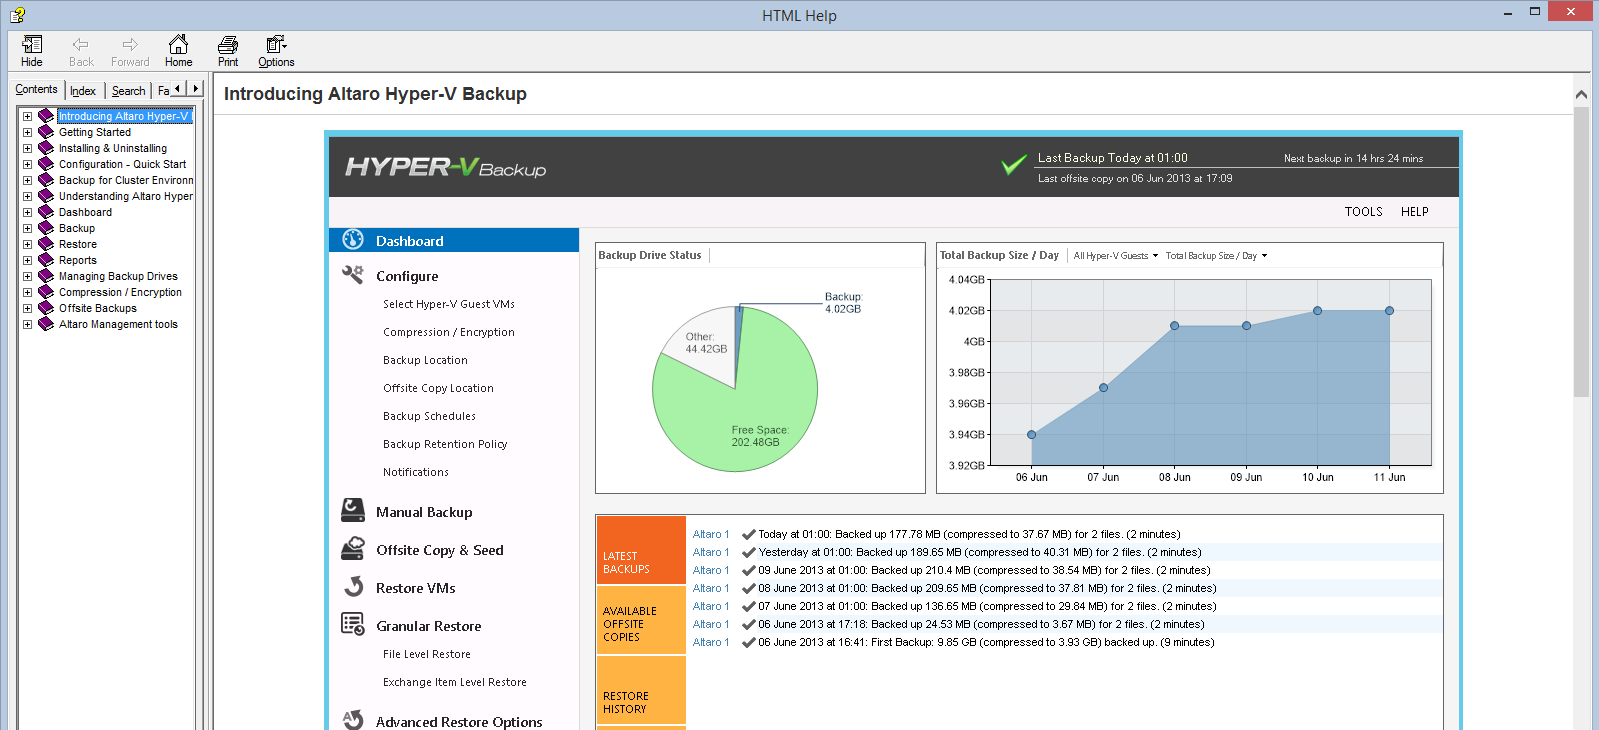This screenshot has height=730, width=1599.
Task: Open the Offsite Backups help topic
Action: (x=98, y=308)
